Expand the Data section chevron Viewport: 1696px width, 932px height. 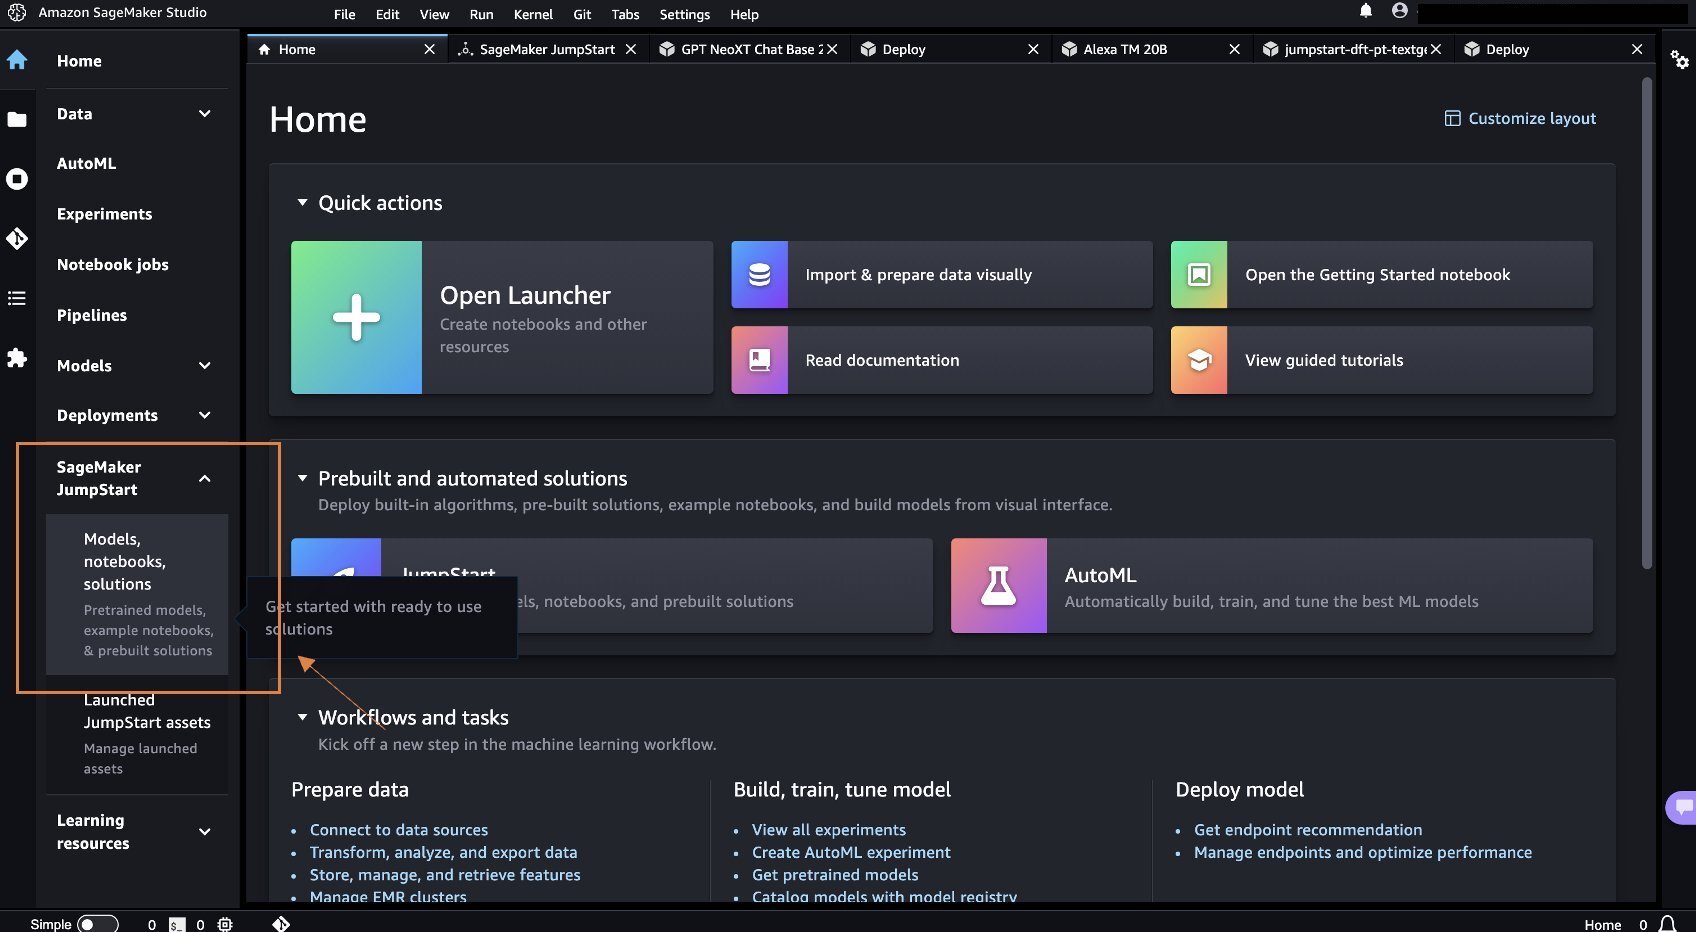coord(205,114)
